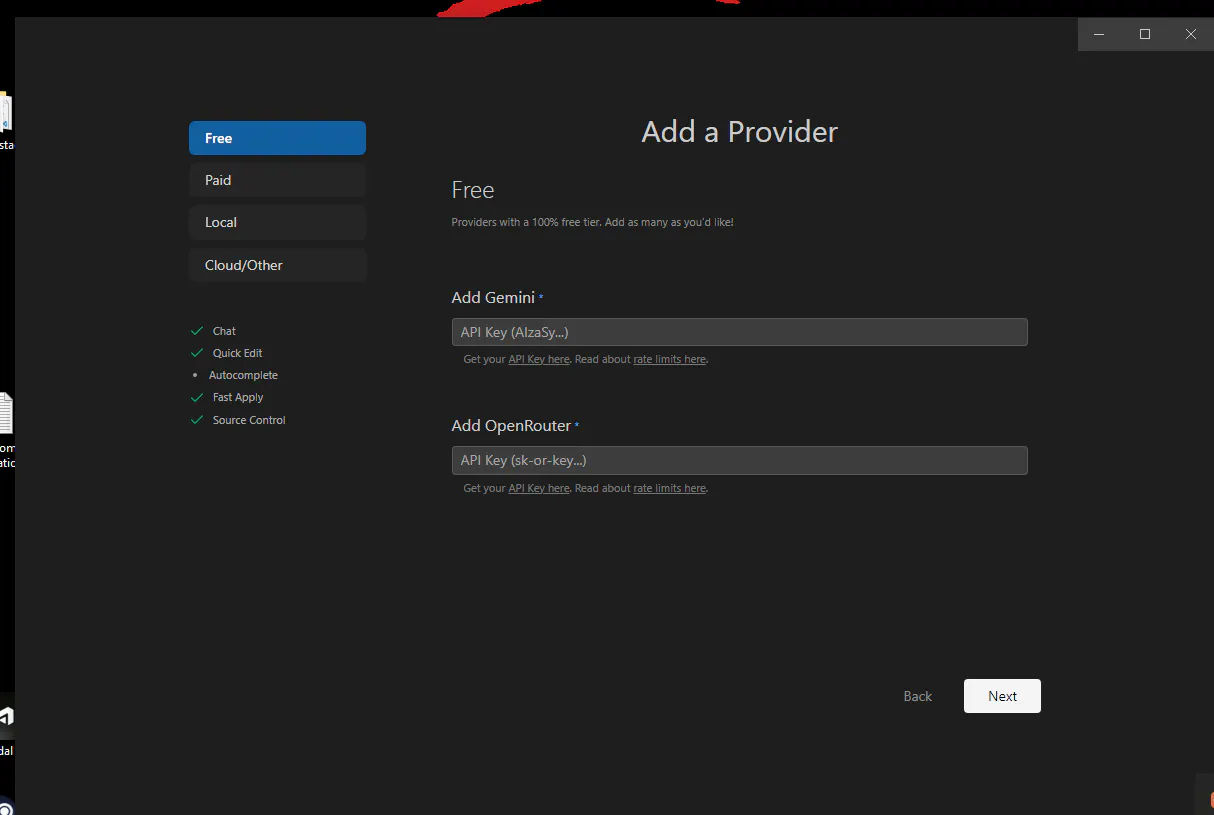Viewport: 1214px width, 815px height.
Task: Open the OpenRouter "API Key here" link
Action: click(x=539, y=488)
